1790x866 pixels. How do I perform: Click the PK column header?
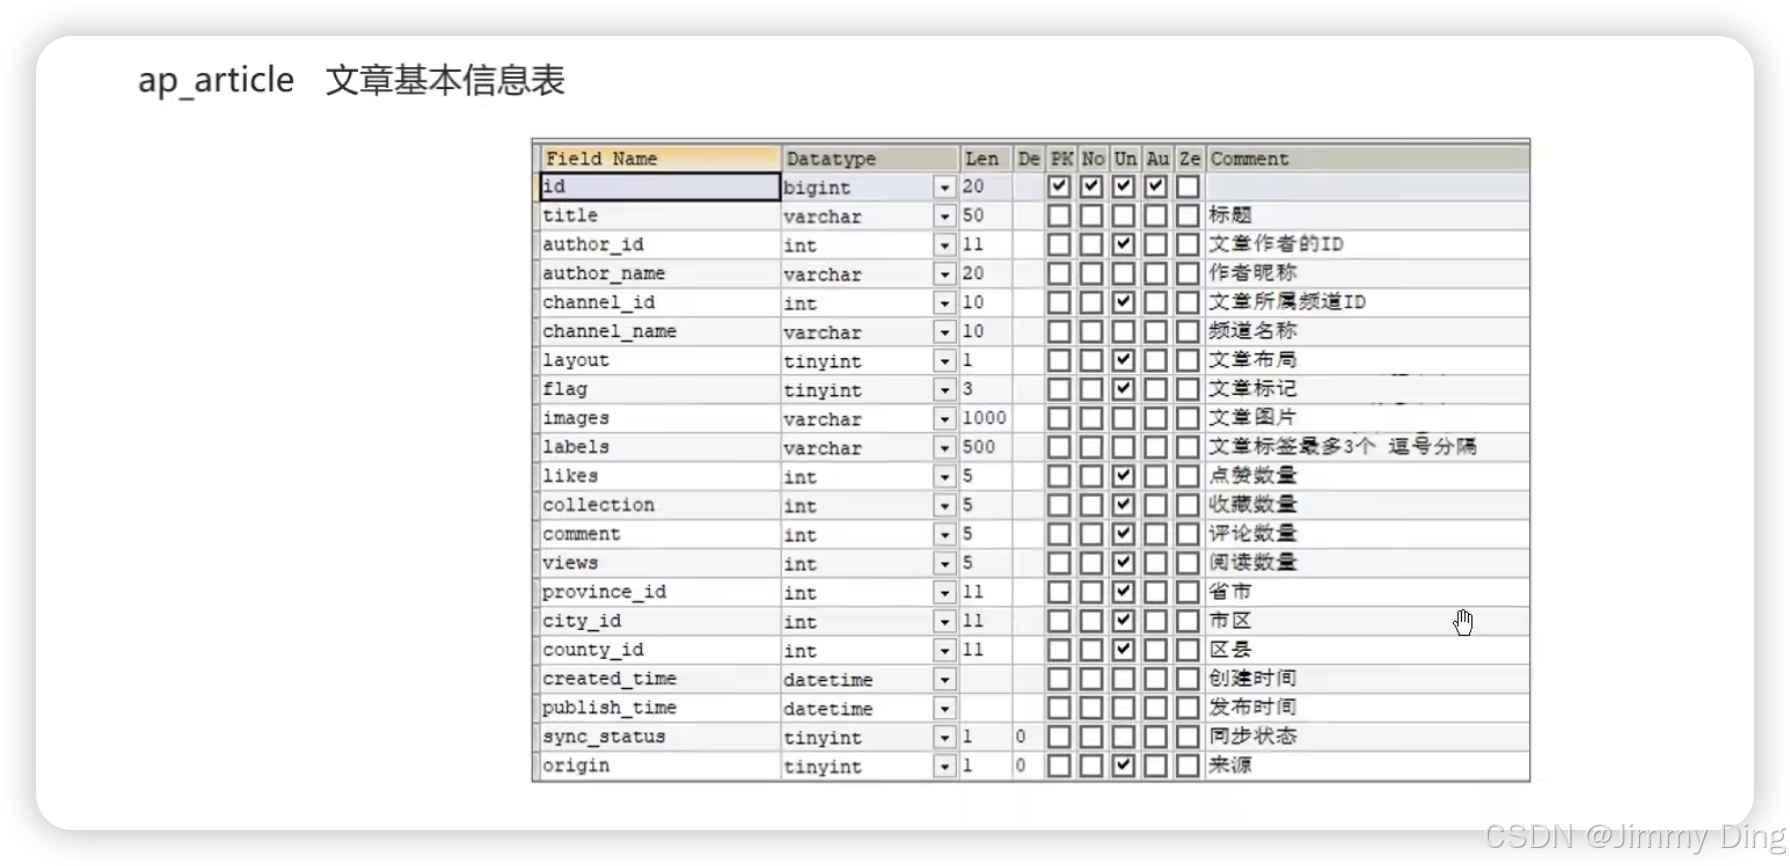[x=1061, y=158]
